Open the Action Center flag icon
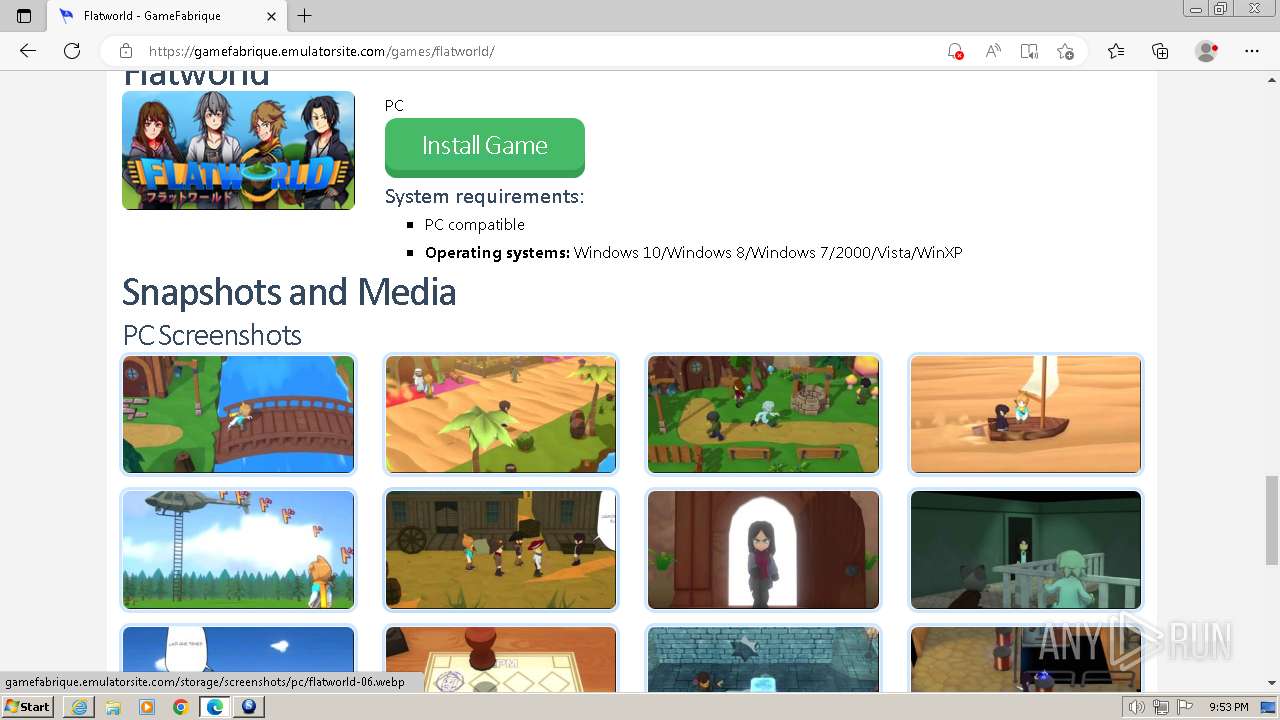Screen dimensions: 1280x720 1185,707
